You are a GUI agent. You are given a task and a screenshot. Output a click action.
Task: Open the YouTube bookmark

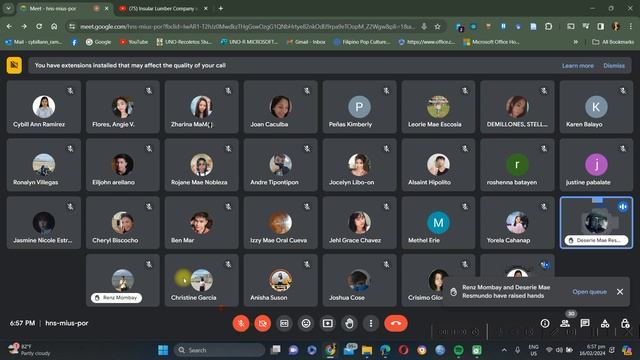[x=134, y=42]
